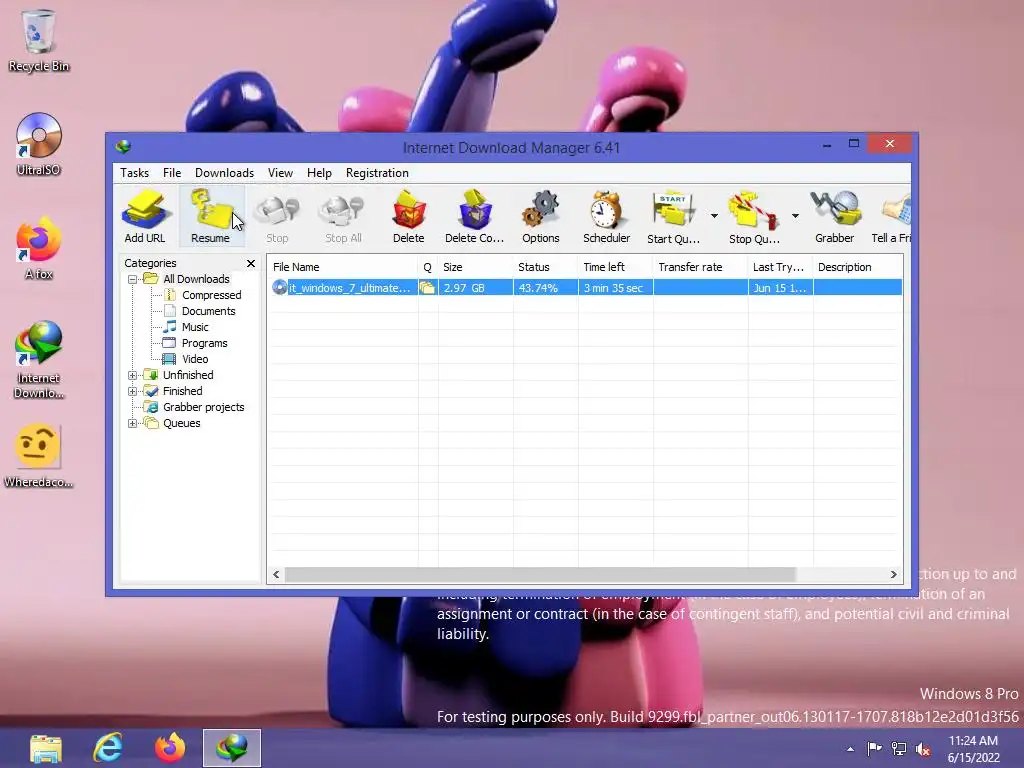Open the Options gear icon

click(541, 217)
